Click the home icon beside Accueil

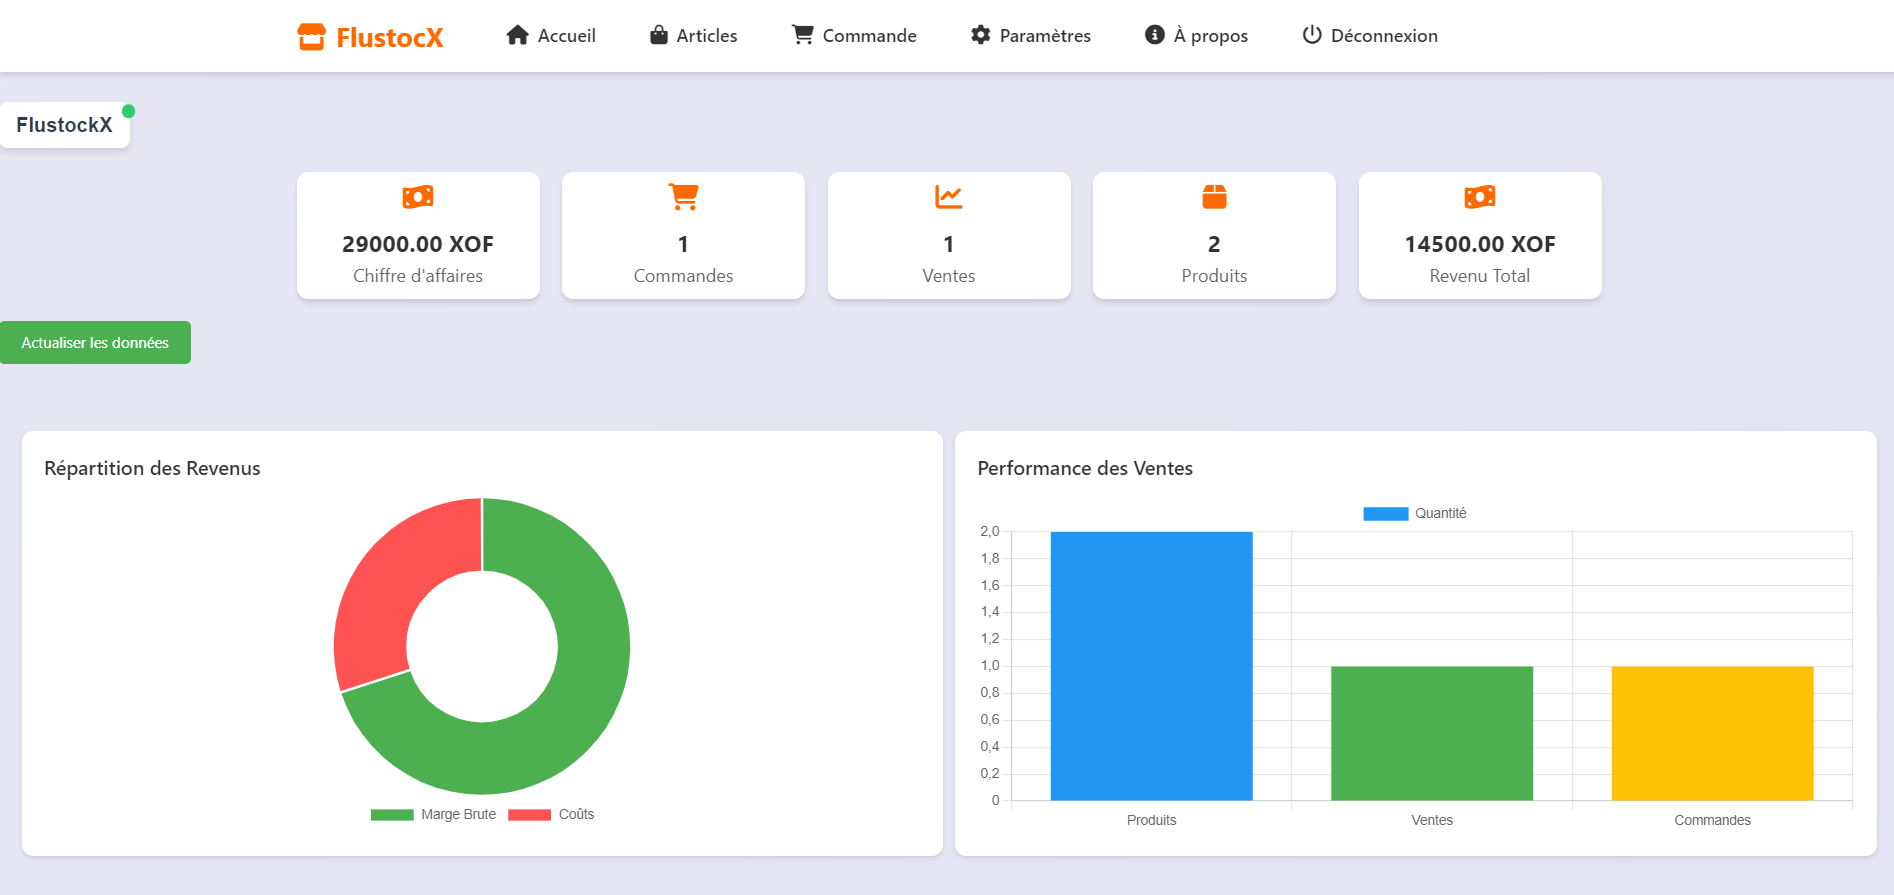click(517, 36)
